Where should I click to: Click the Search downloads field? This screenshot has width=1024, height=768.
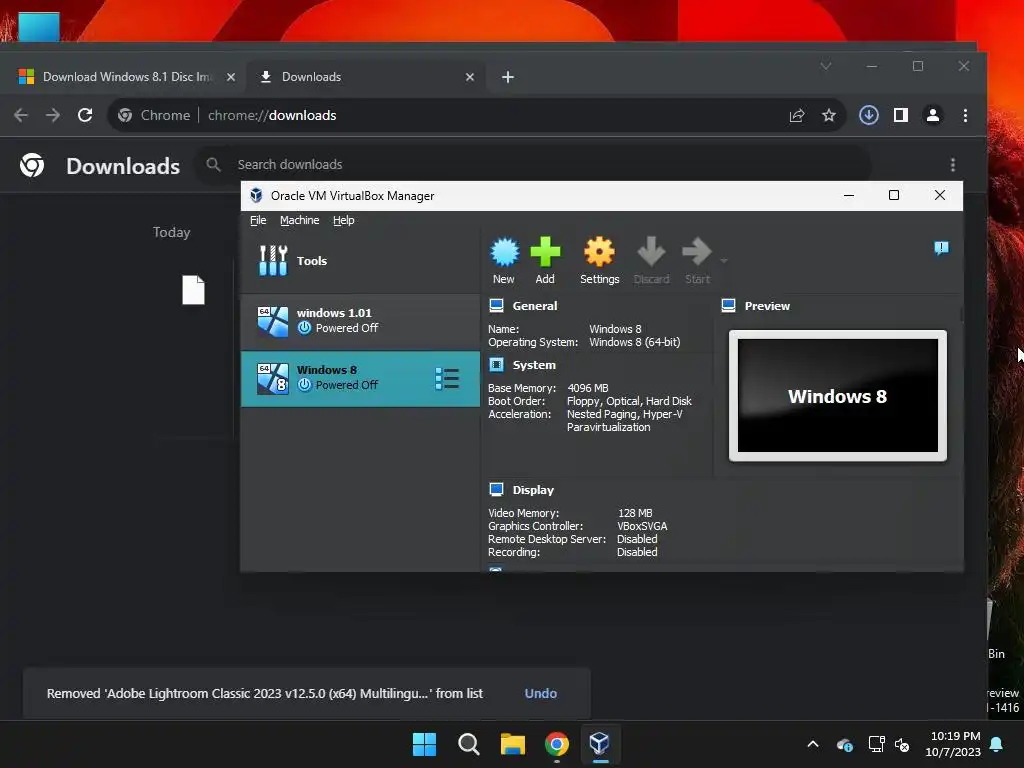click(534, 165)
